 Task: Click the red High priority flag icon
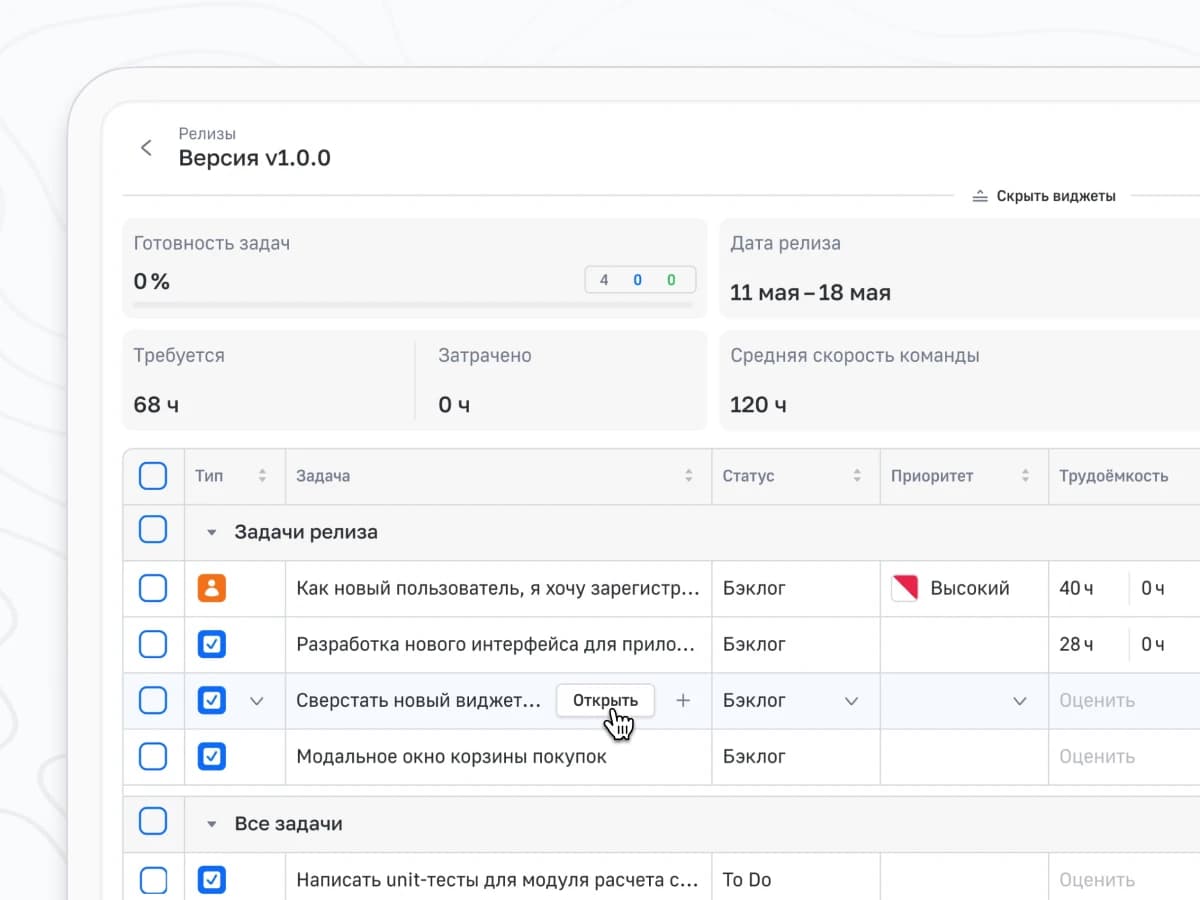904,588
